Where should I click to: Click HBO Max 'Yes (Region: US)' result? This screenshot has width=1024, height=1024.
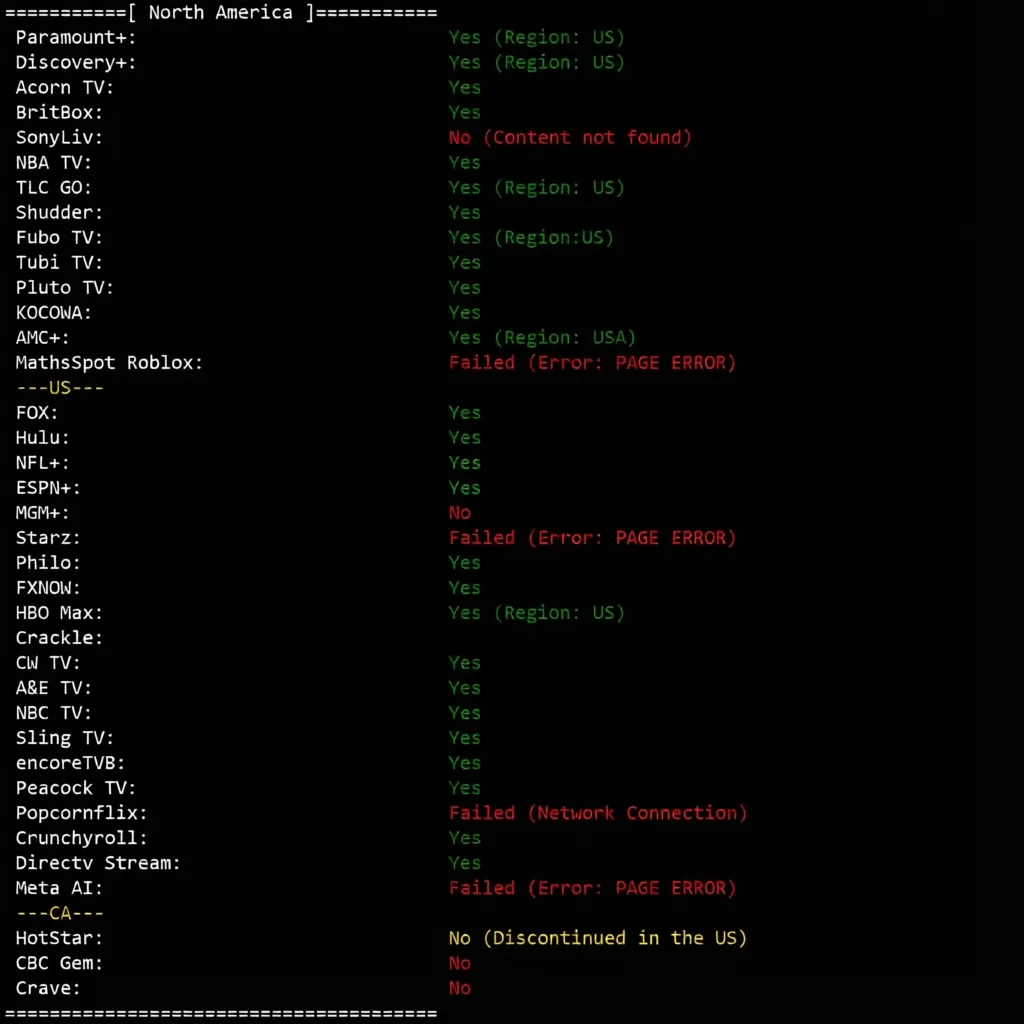tap(537, 613)
